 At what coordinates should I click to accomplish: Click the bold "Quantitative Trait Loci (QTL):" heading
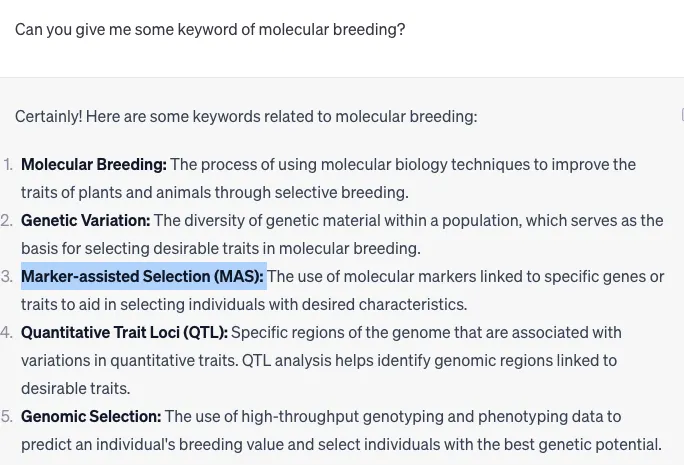click(124, 332)
